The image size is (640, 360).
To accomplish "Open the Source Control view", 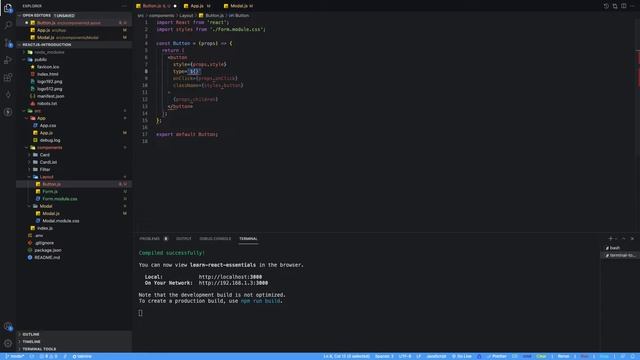I will [8, 42].
